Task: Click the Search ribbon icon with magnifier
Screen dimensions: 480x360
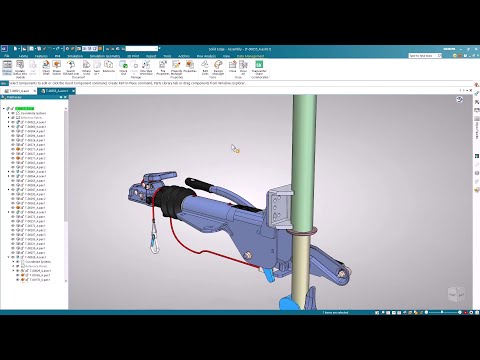Action: 71,68
